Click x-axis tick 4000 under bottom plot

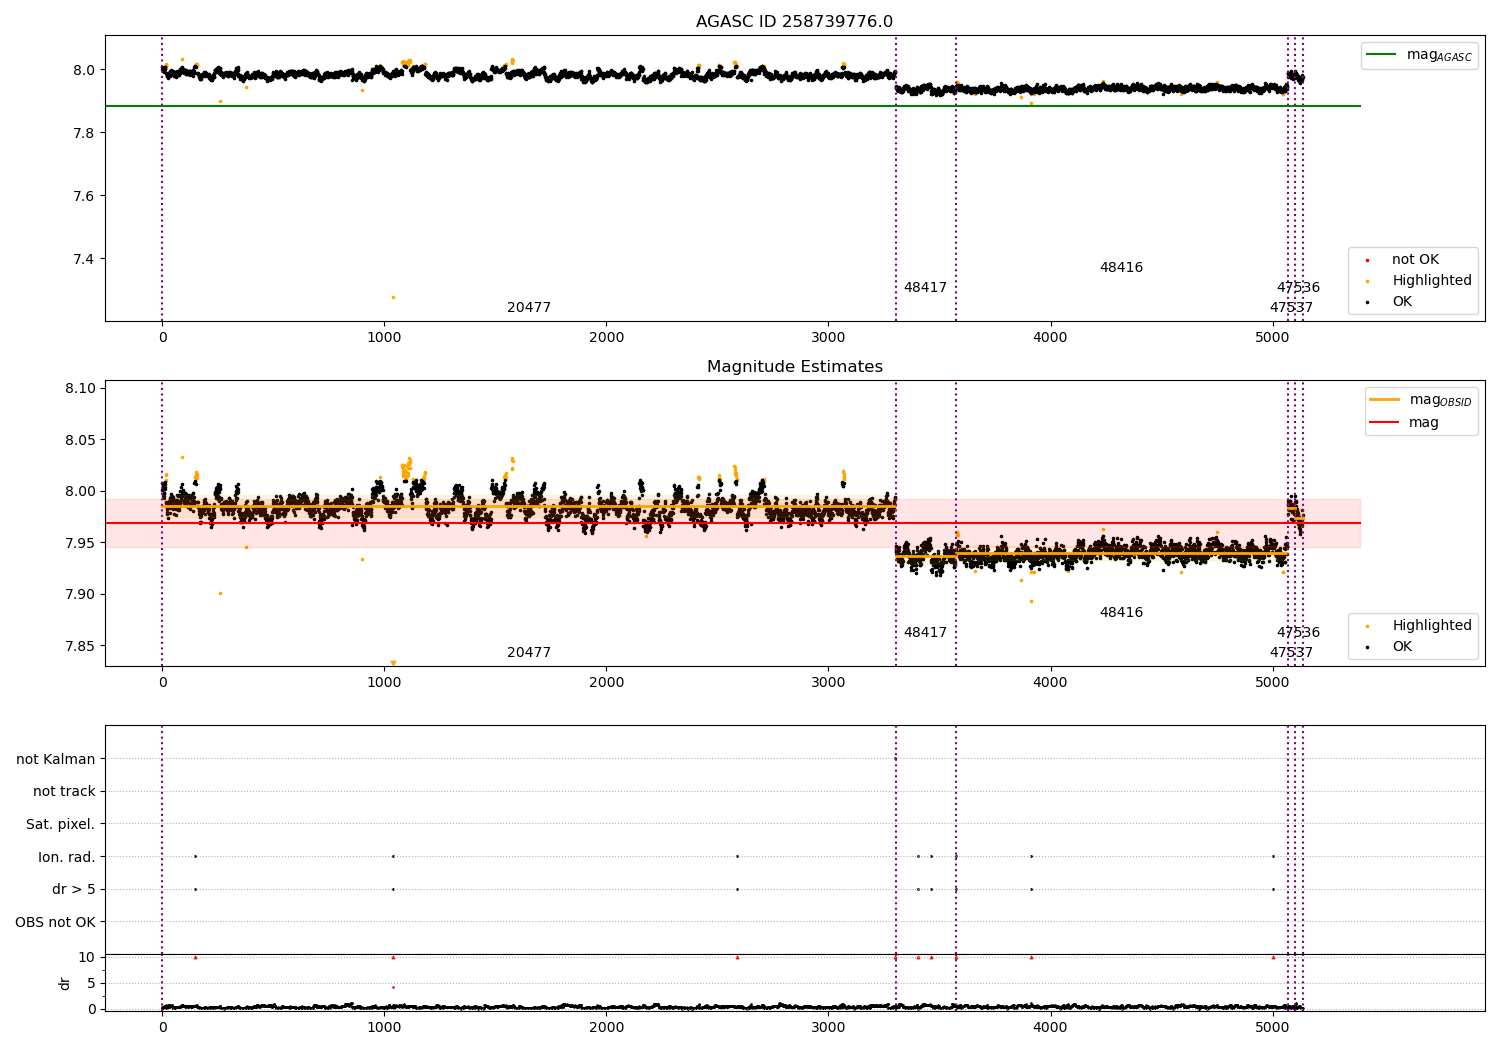(x=1050, y=1027)
